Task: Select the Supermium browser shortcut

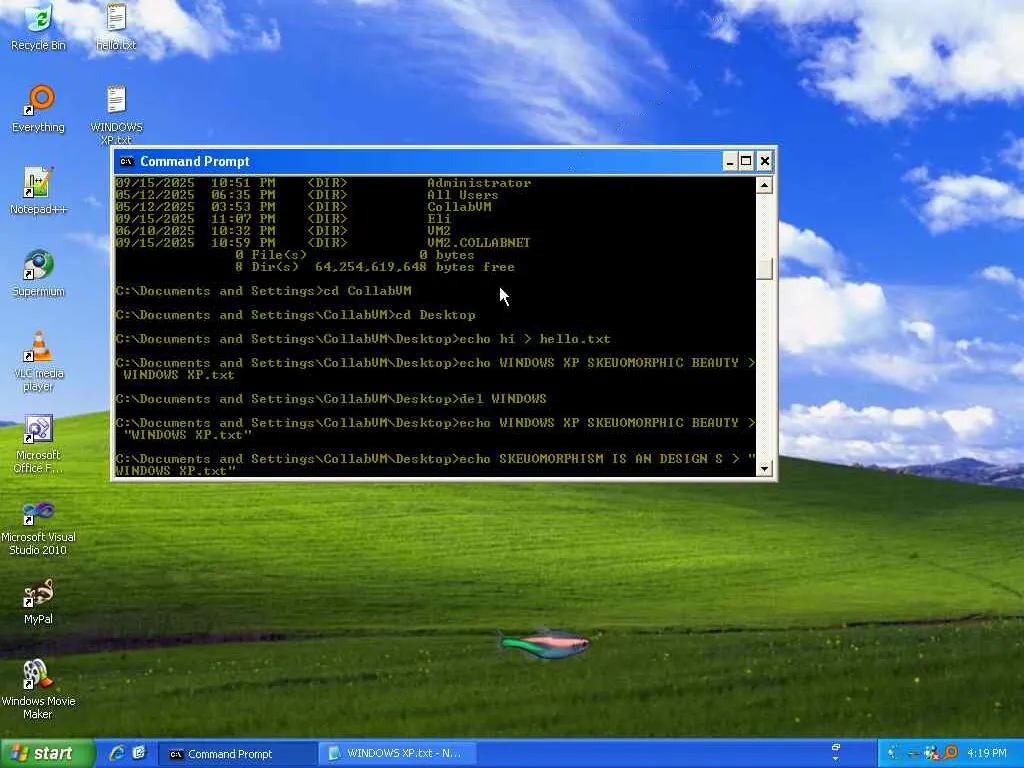Action: pos(38,273)
